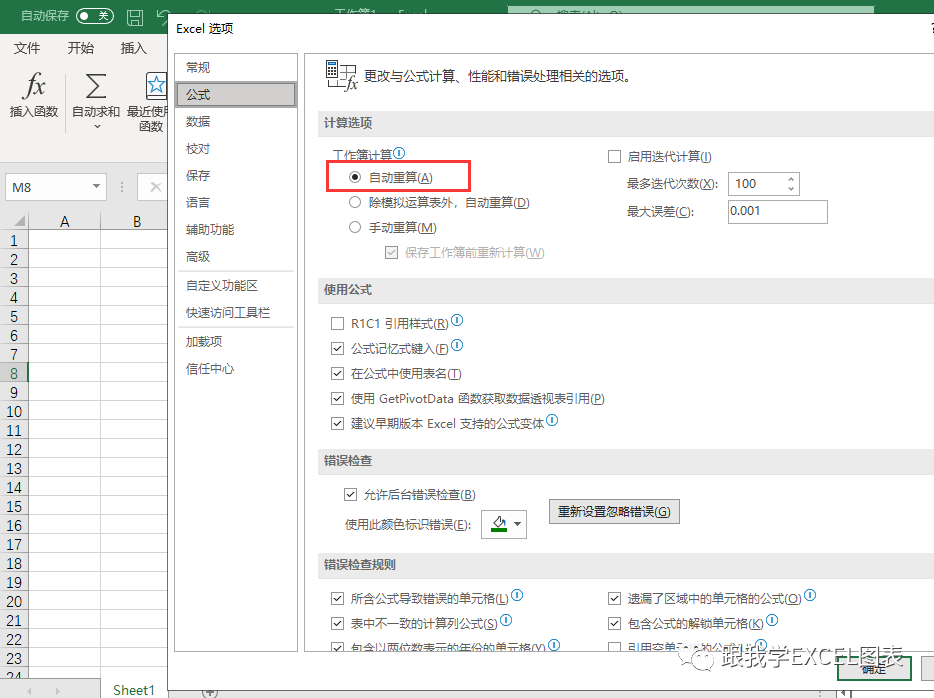The height and width of the screenshot is (698, 934).
Task: Uncheck 建议早期版本 Excel 支持的公式变体
Action: (337, 423)
